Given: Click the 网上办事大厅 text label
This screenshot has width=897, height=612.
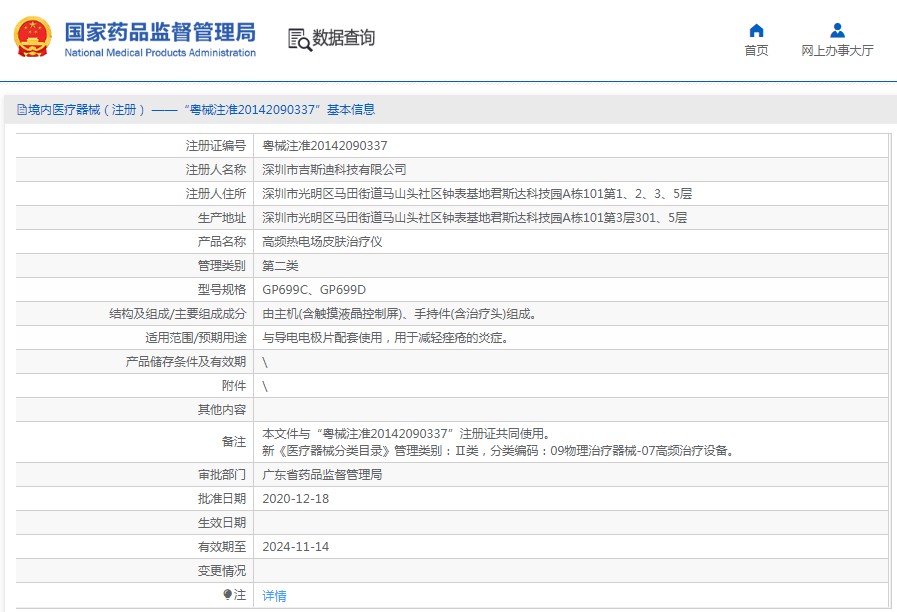Looking at the screenshot, I should 837,50.
